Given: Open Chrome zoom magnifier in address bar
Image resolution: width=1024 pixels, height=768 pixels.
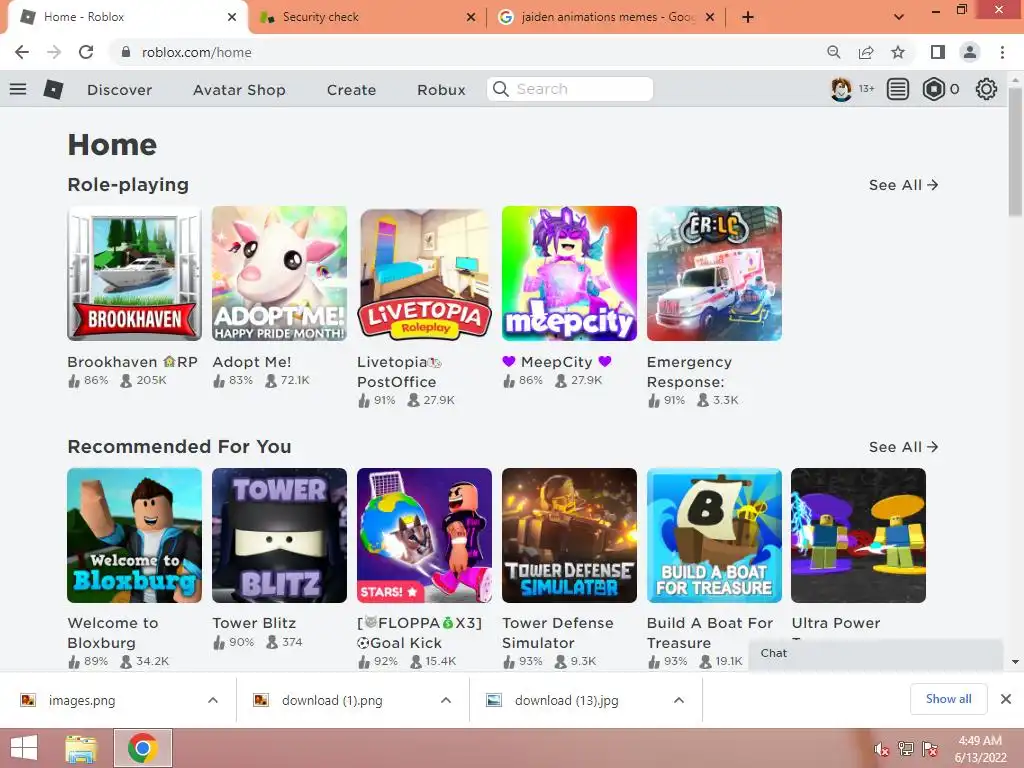Looking at the screenshot, I should click(833, 52).
